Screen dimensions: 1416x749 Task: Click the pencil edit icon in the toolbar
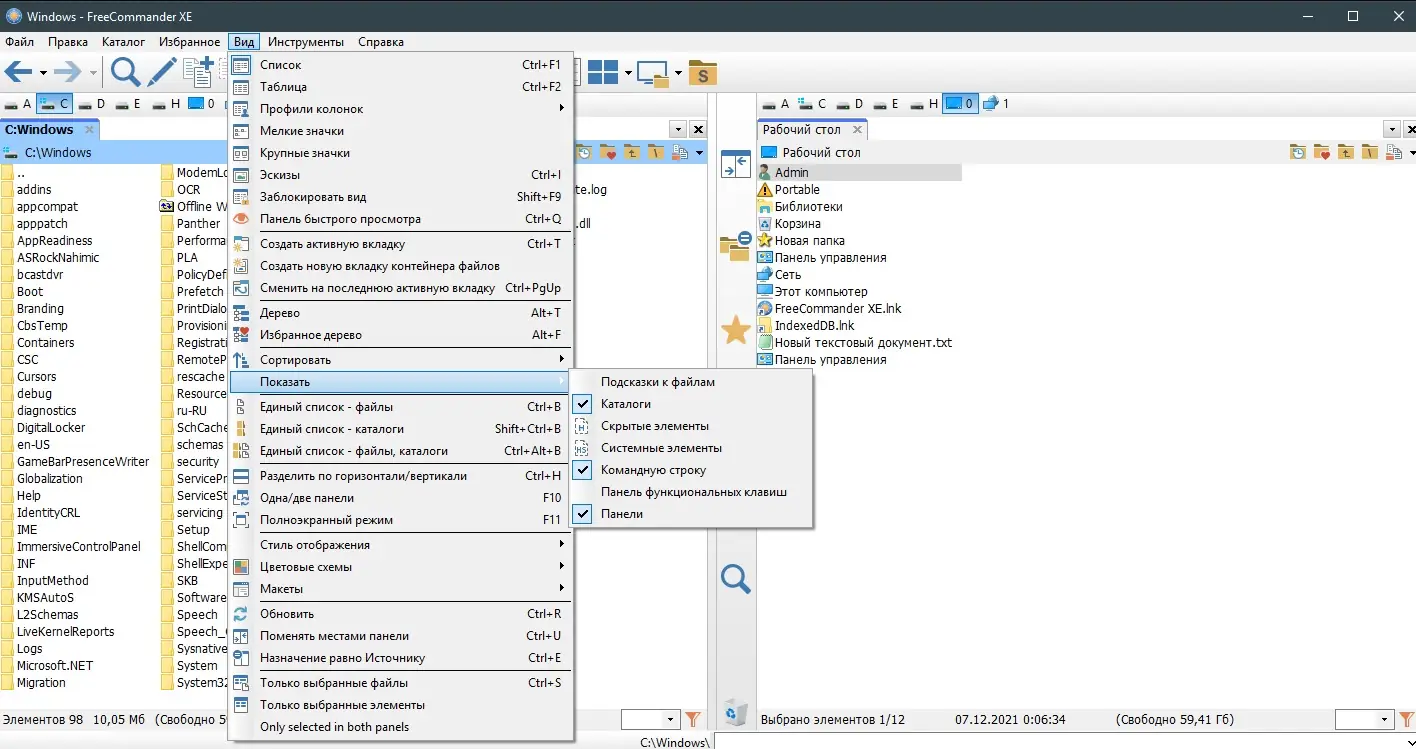pyautogui.click(x=161, y=72)
